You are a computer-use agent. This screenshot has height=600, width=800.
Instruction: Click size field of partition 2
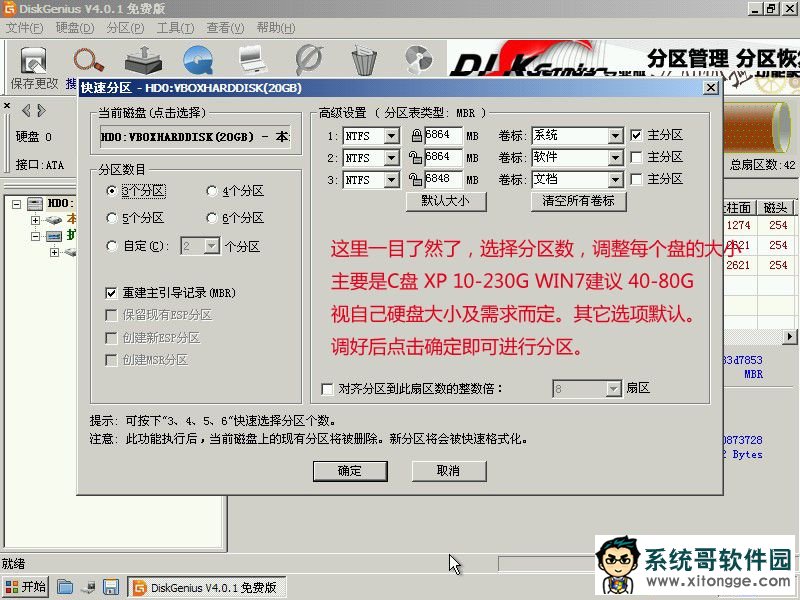pyautogui.click(x=443, y=157)
